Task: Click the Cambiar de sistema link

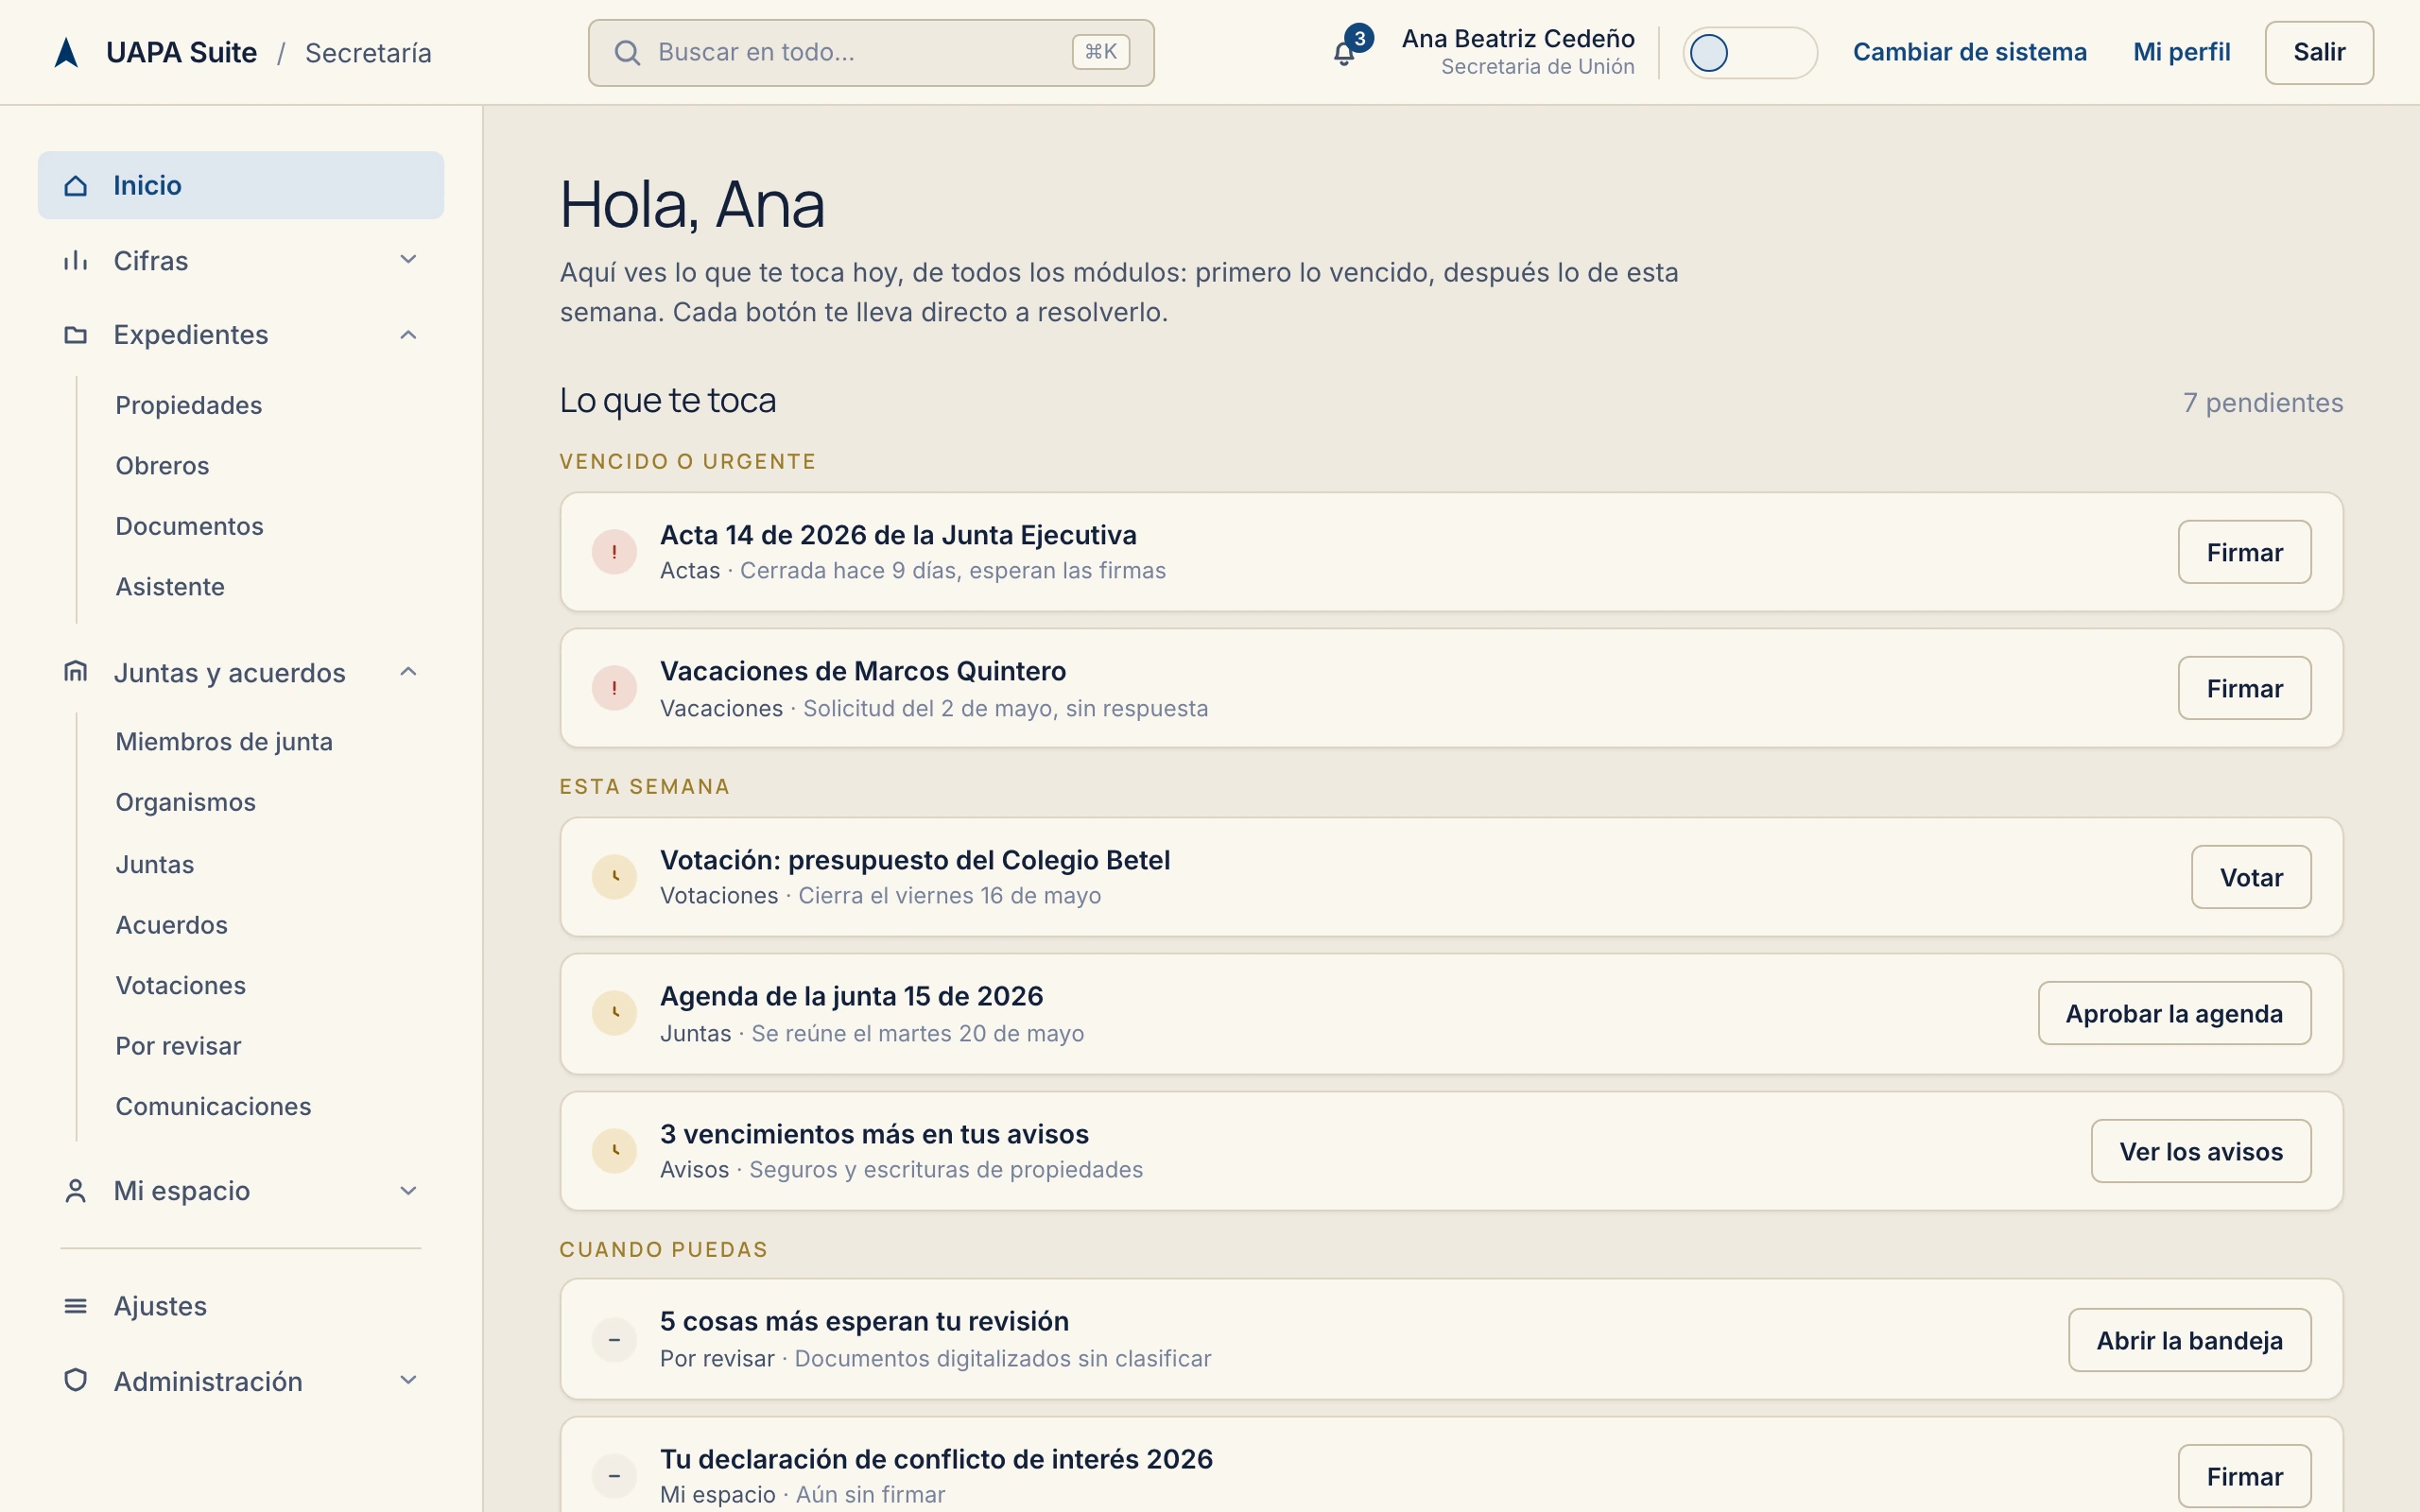Action: 1970,52
